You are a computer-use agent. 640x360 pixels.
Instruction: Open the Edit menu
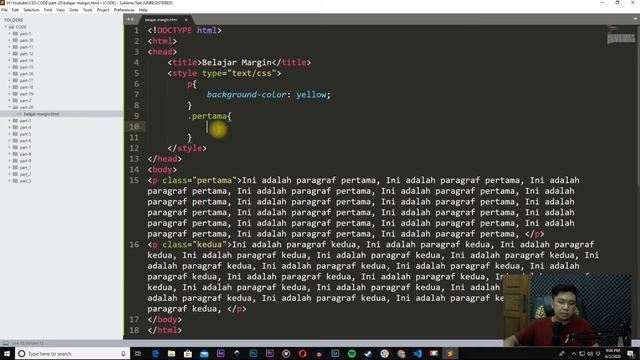click(15, 10)
